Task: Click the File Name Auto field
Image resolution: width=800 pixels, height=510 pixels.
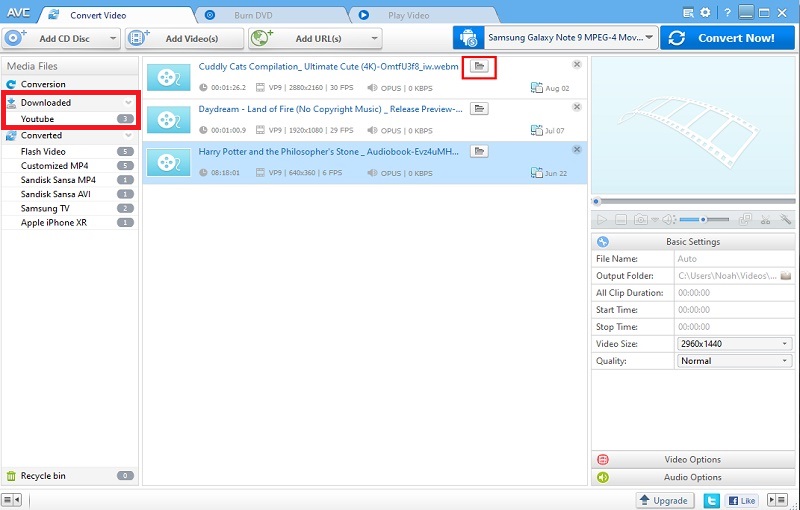Action: point(734,259)
